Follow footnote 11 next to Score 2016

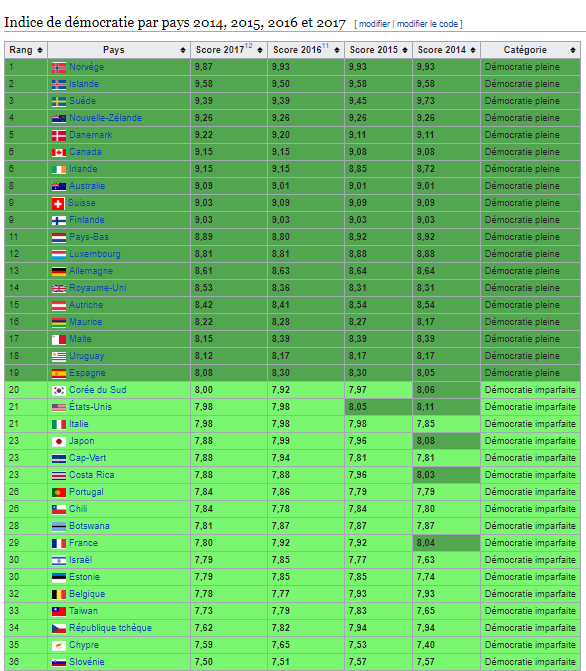[326, 46]
